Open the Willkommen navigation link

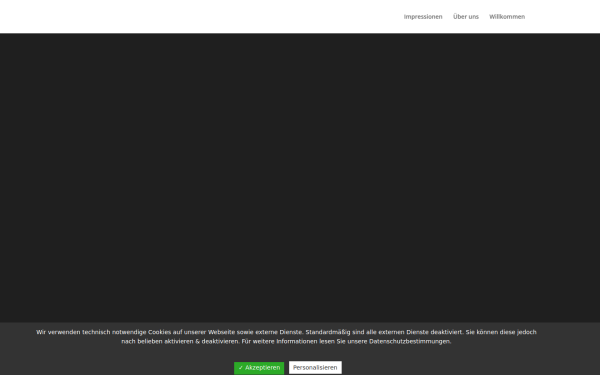tap(507, 17)
